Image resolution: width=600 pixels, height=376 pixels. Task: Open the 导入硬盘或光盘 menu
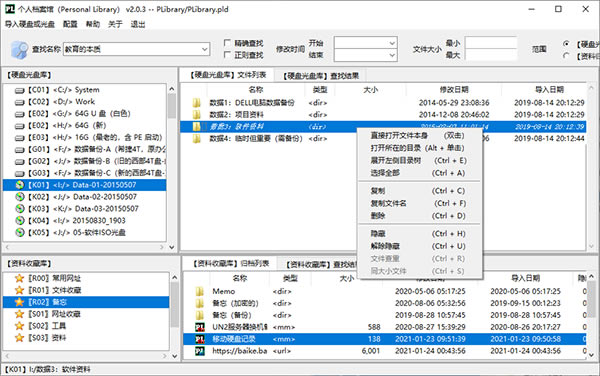pyautogui.click(x=29, y=24)
